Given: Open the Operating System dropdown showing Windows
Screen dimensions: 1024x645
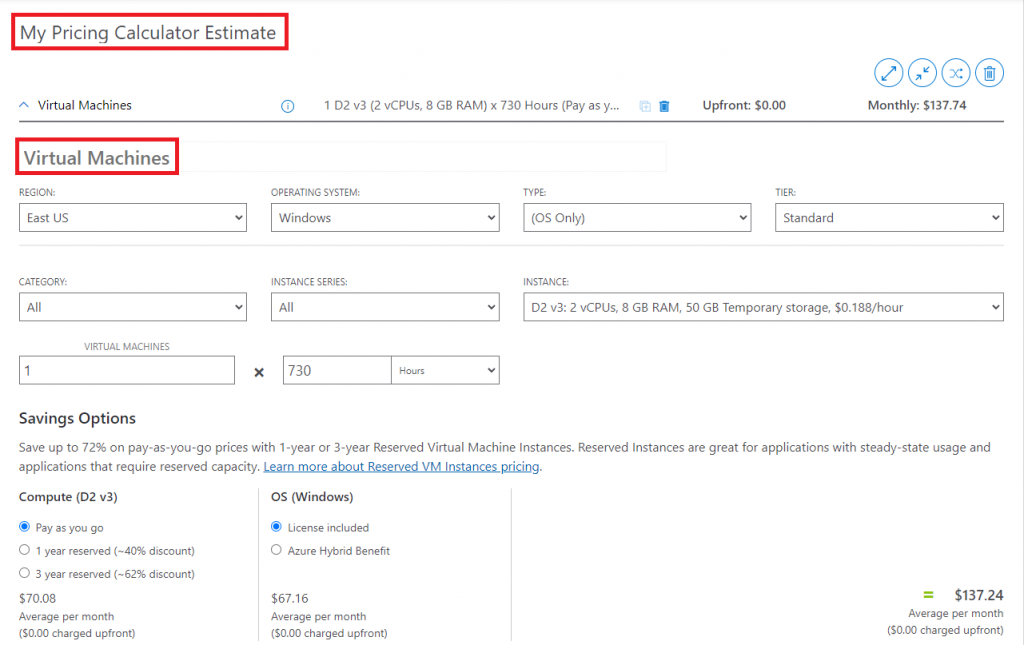Looking at the screenshot, I should click(385, 217).
